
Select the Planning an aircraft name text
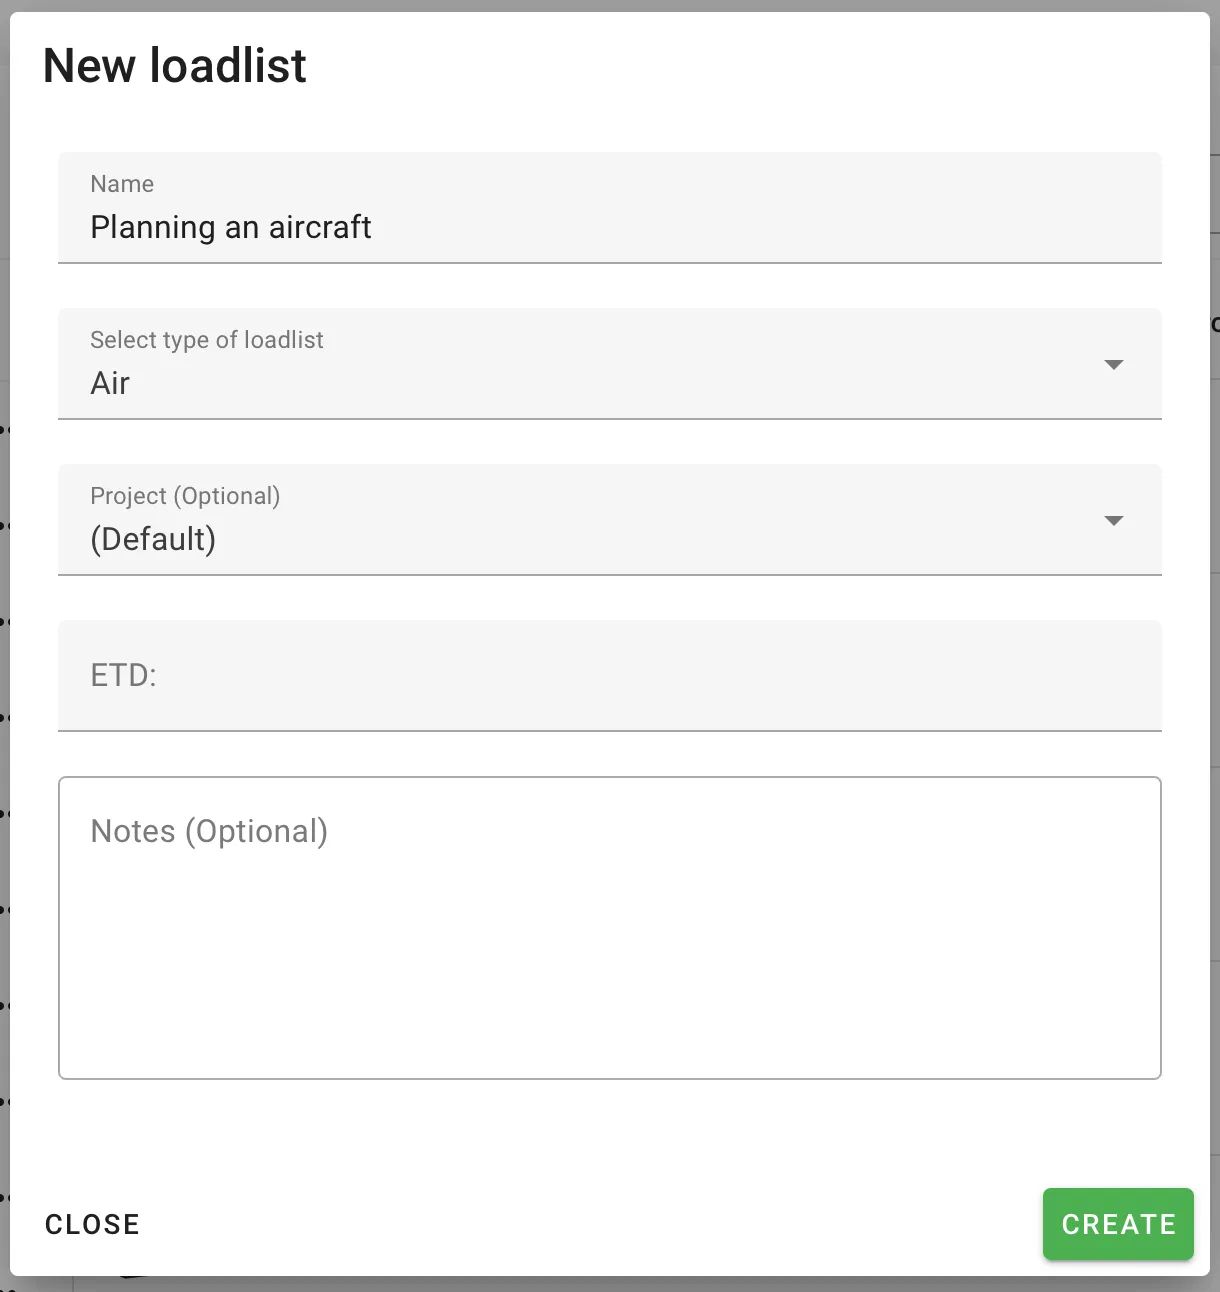[231, 227]
